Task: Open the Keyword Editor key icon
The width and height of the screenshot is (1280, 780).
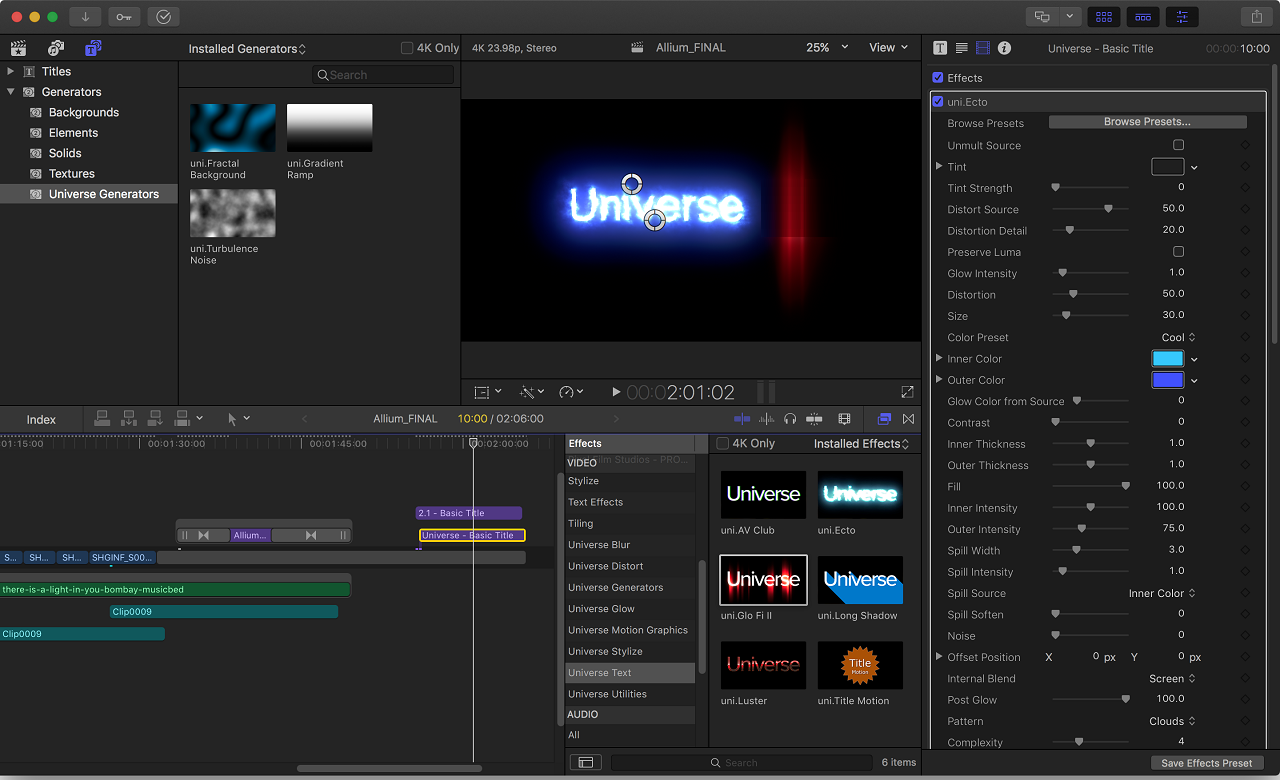Action: point(124,17)
